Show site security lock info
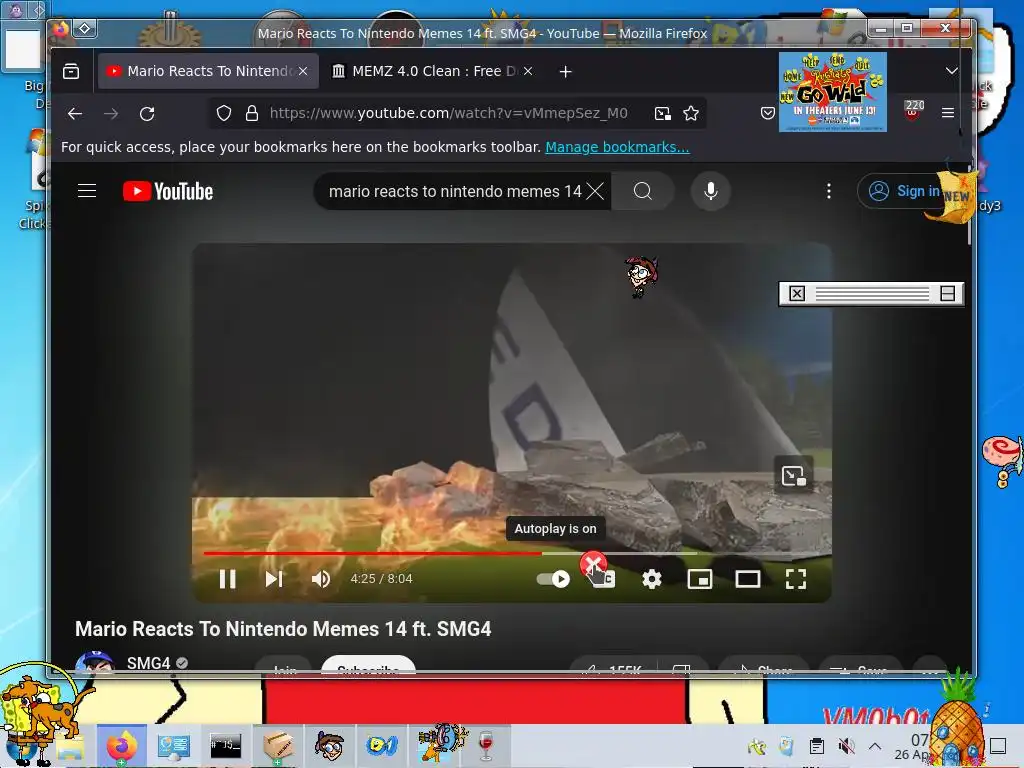The image size is (1024, 768). pyautogui.click(x=251, y=114)
